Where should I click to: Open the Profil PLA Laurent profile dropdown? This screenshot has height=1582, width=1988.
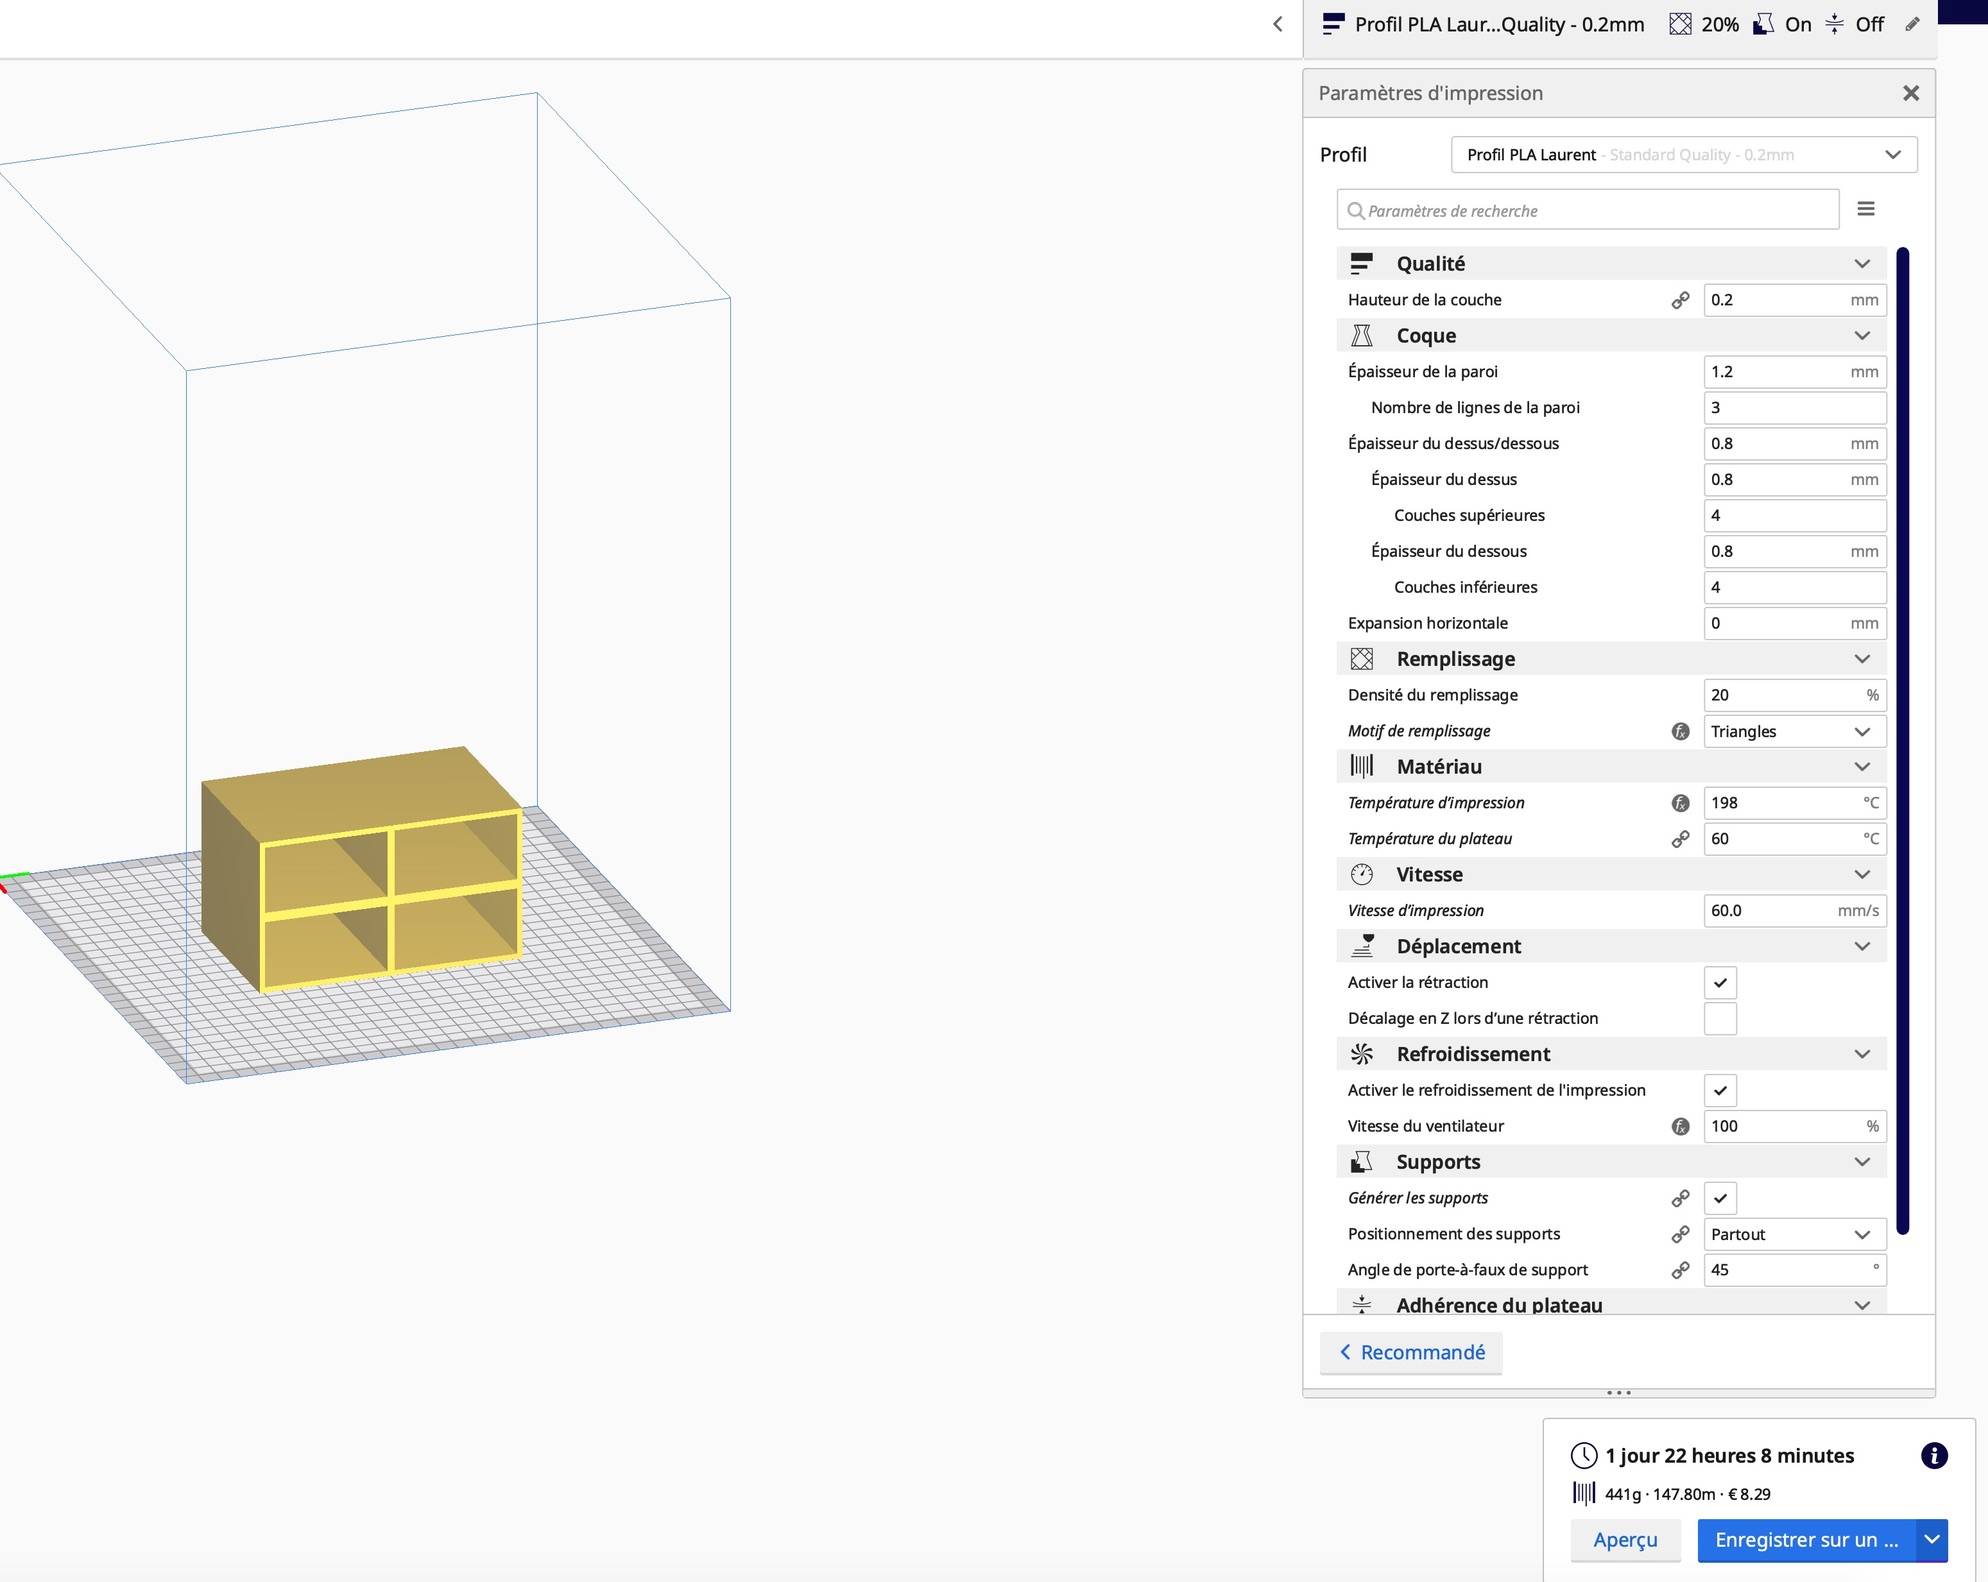(x=1684, y=155)
